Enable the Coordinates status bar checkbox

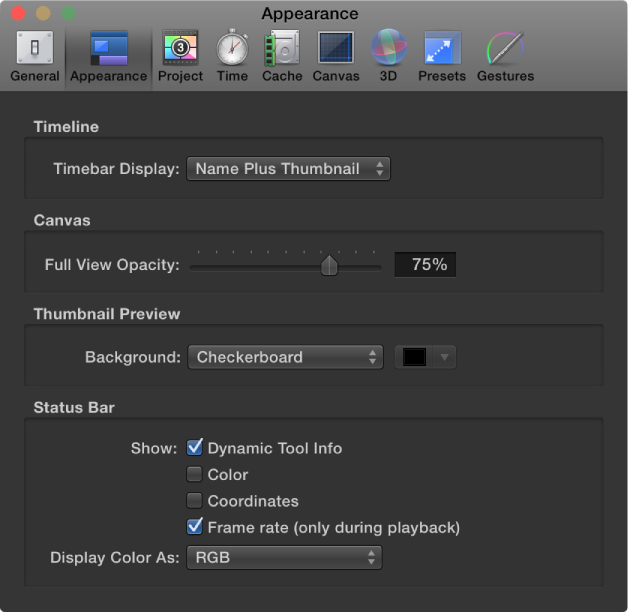195,501
